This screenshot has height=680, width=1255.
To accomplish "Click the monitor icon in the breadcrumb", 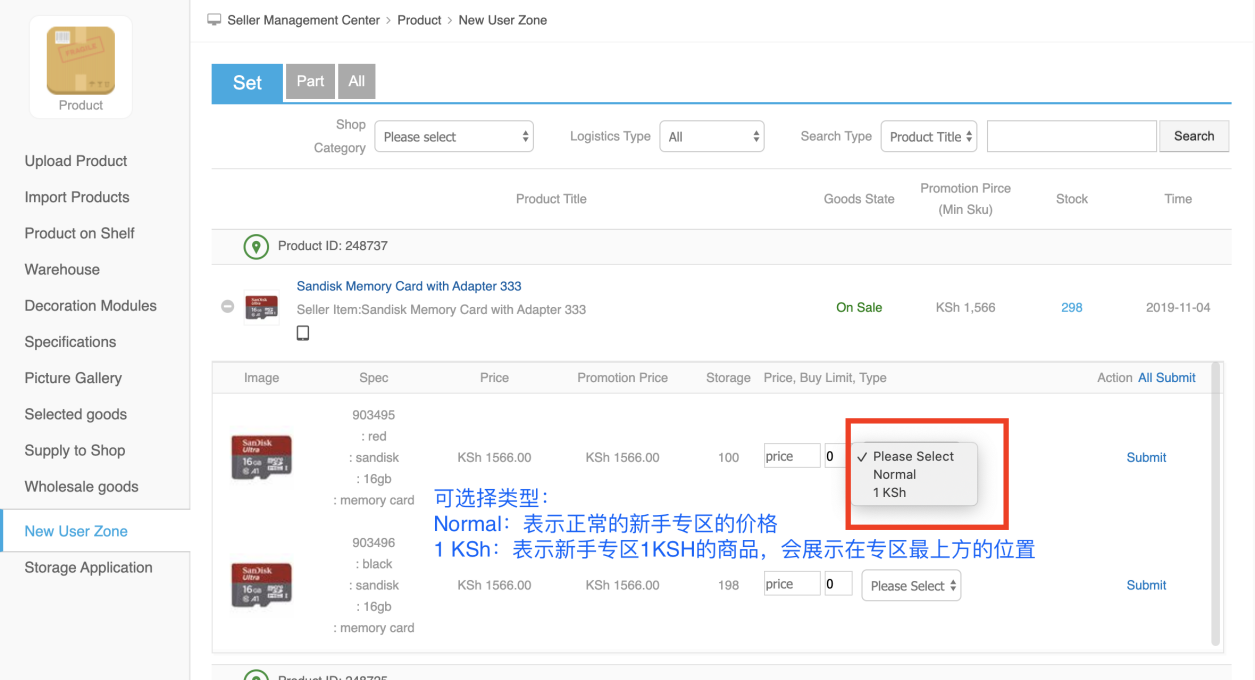I will coord(214,20).
